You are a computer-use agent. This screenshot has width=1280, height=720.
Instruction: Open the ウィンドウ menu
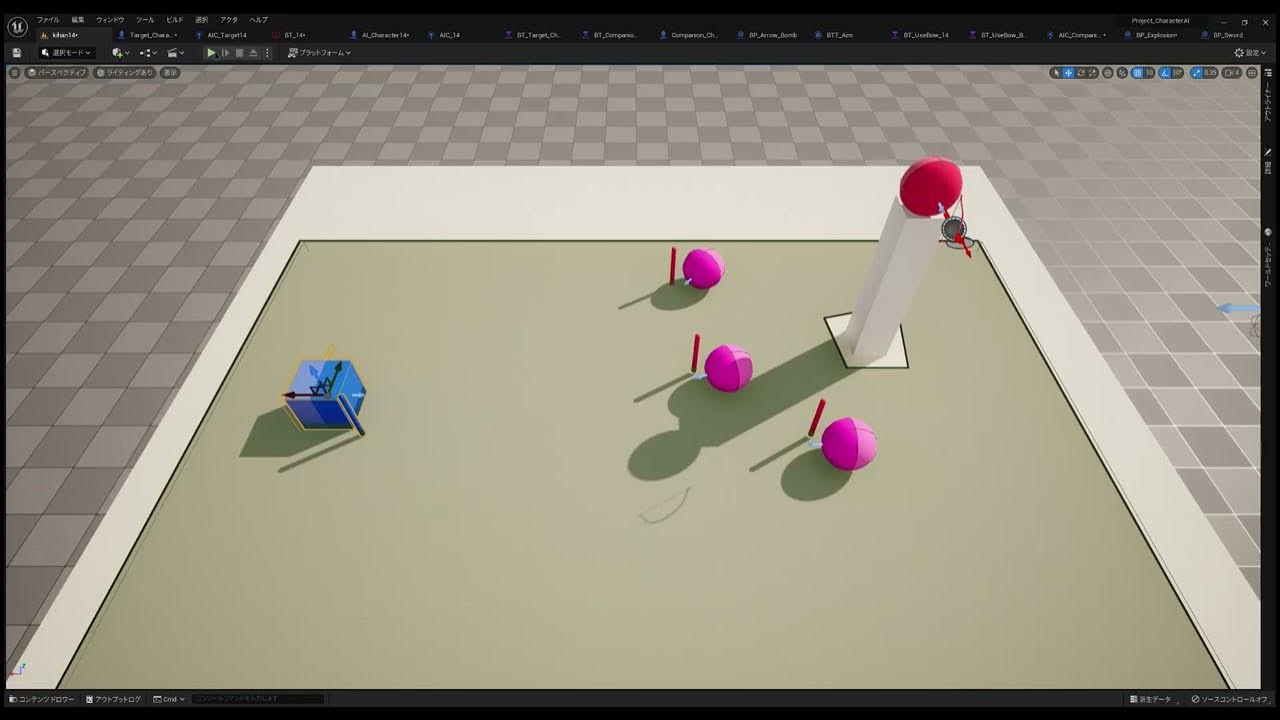pos(110,20)
